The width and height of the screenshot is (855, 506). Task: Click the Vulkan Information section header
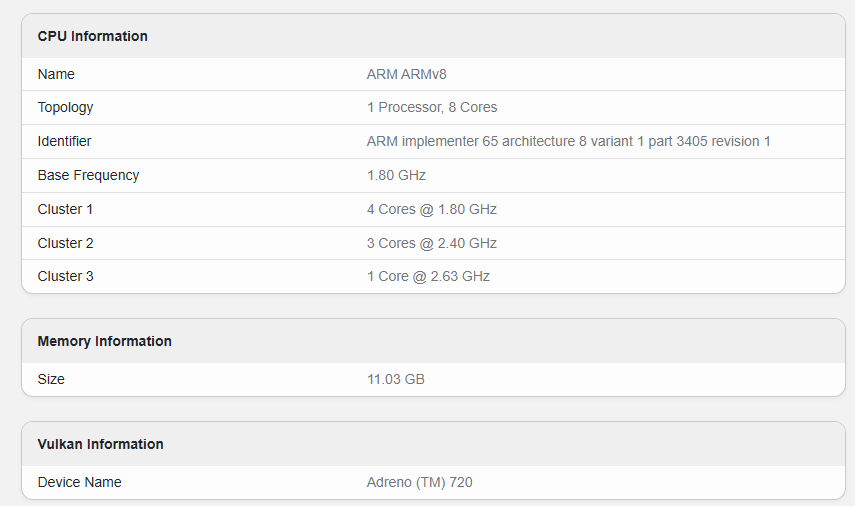(100, 444)
